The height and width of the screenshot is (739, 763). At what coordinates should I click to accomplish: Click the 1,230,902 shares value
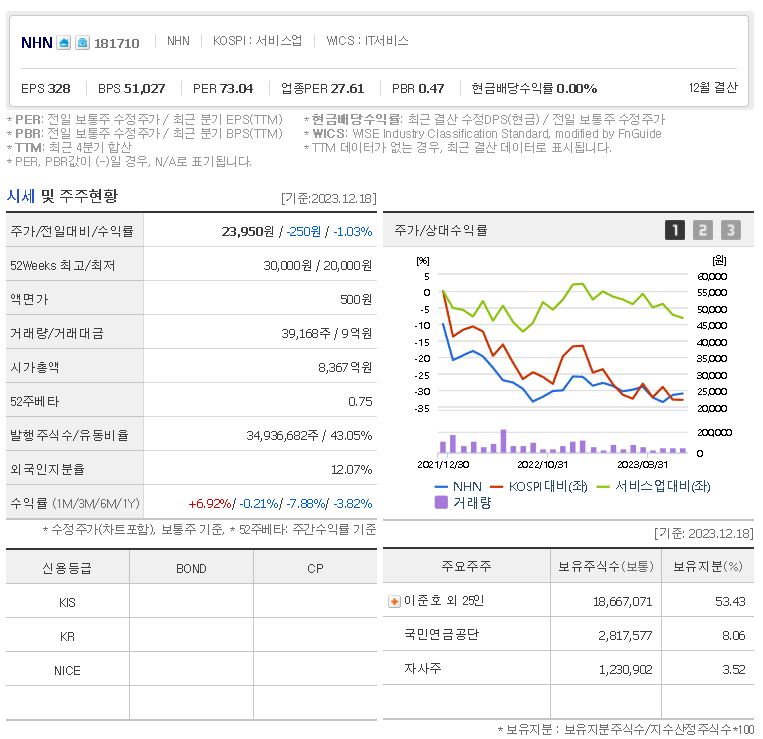625,669
